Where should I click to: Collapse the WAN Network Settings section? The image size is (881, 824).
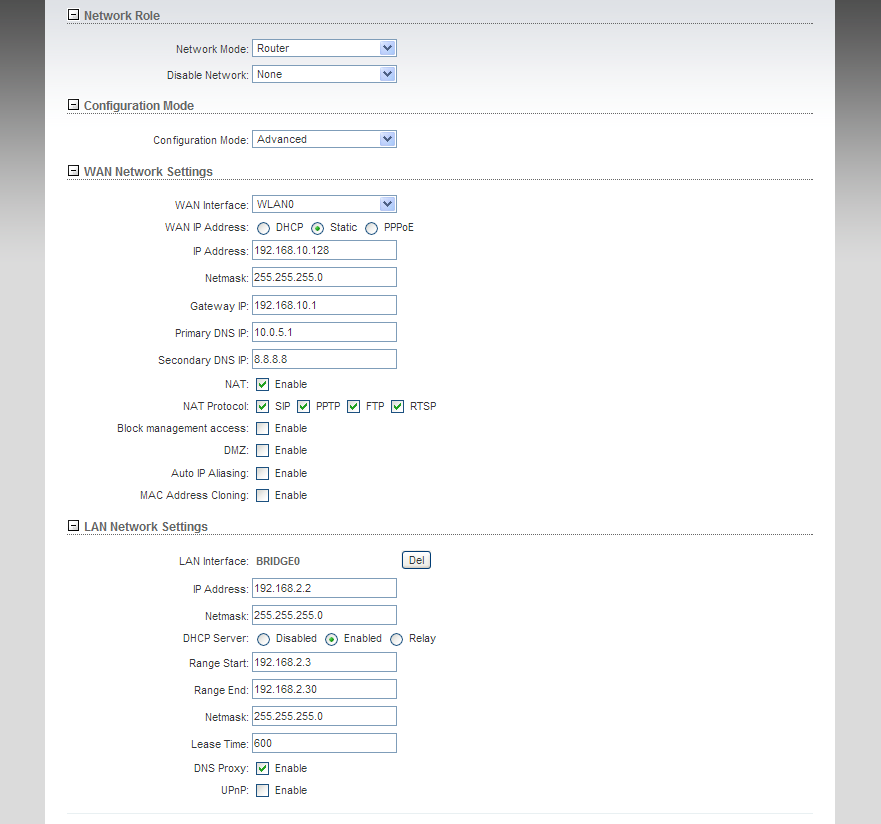point(73,170)
